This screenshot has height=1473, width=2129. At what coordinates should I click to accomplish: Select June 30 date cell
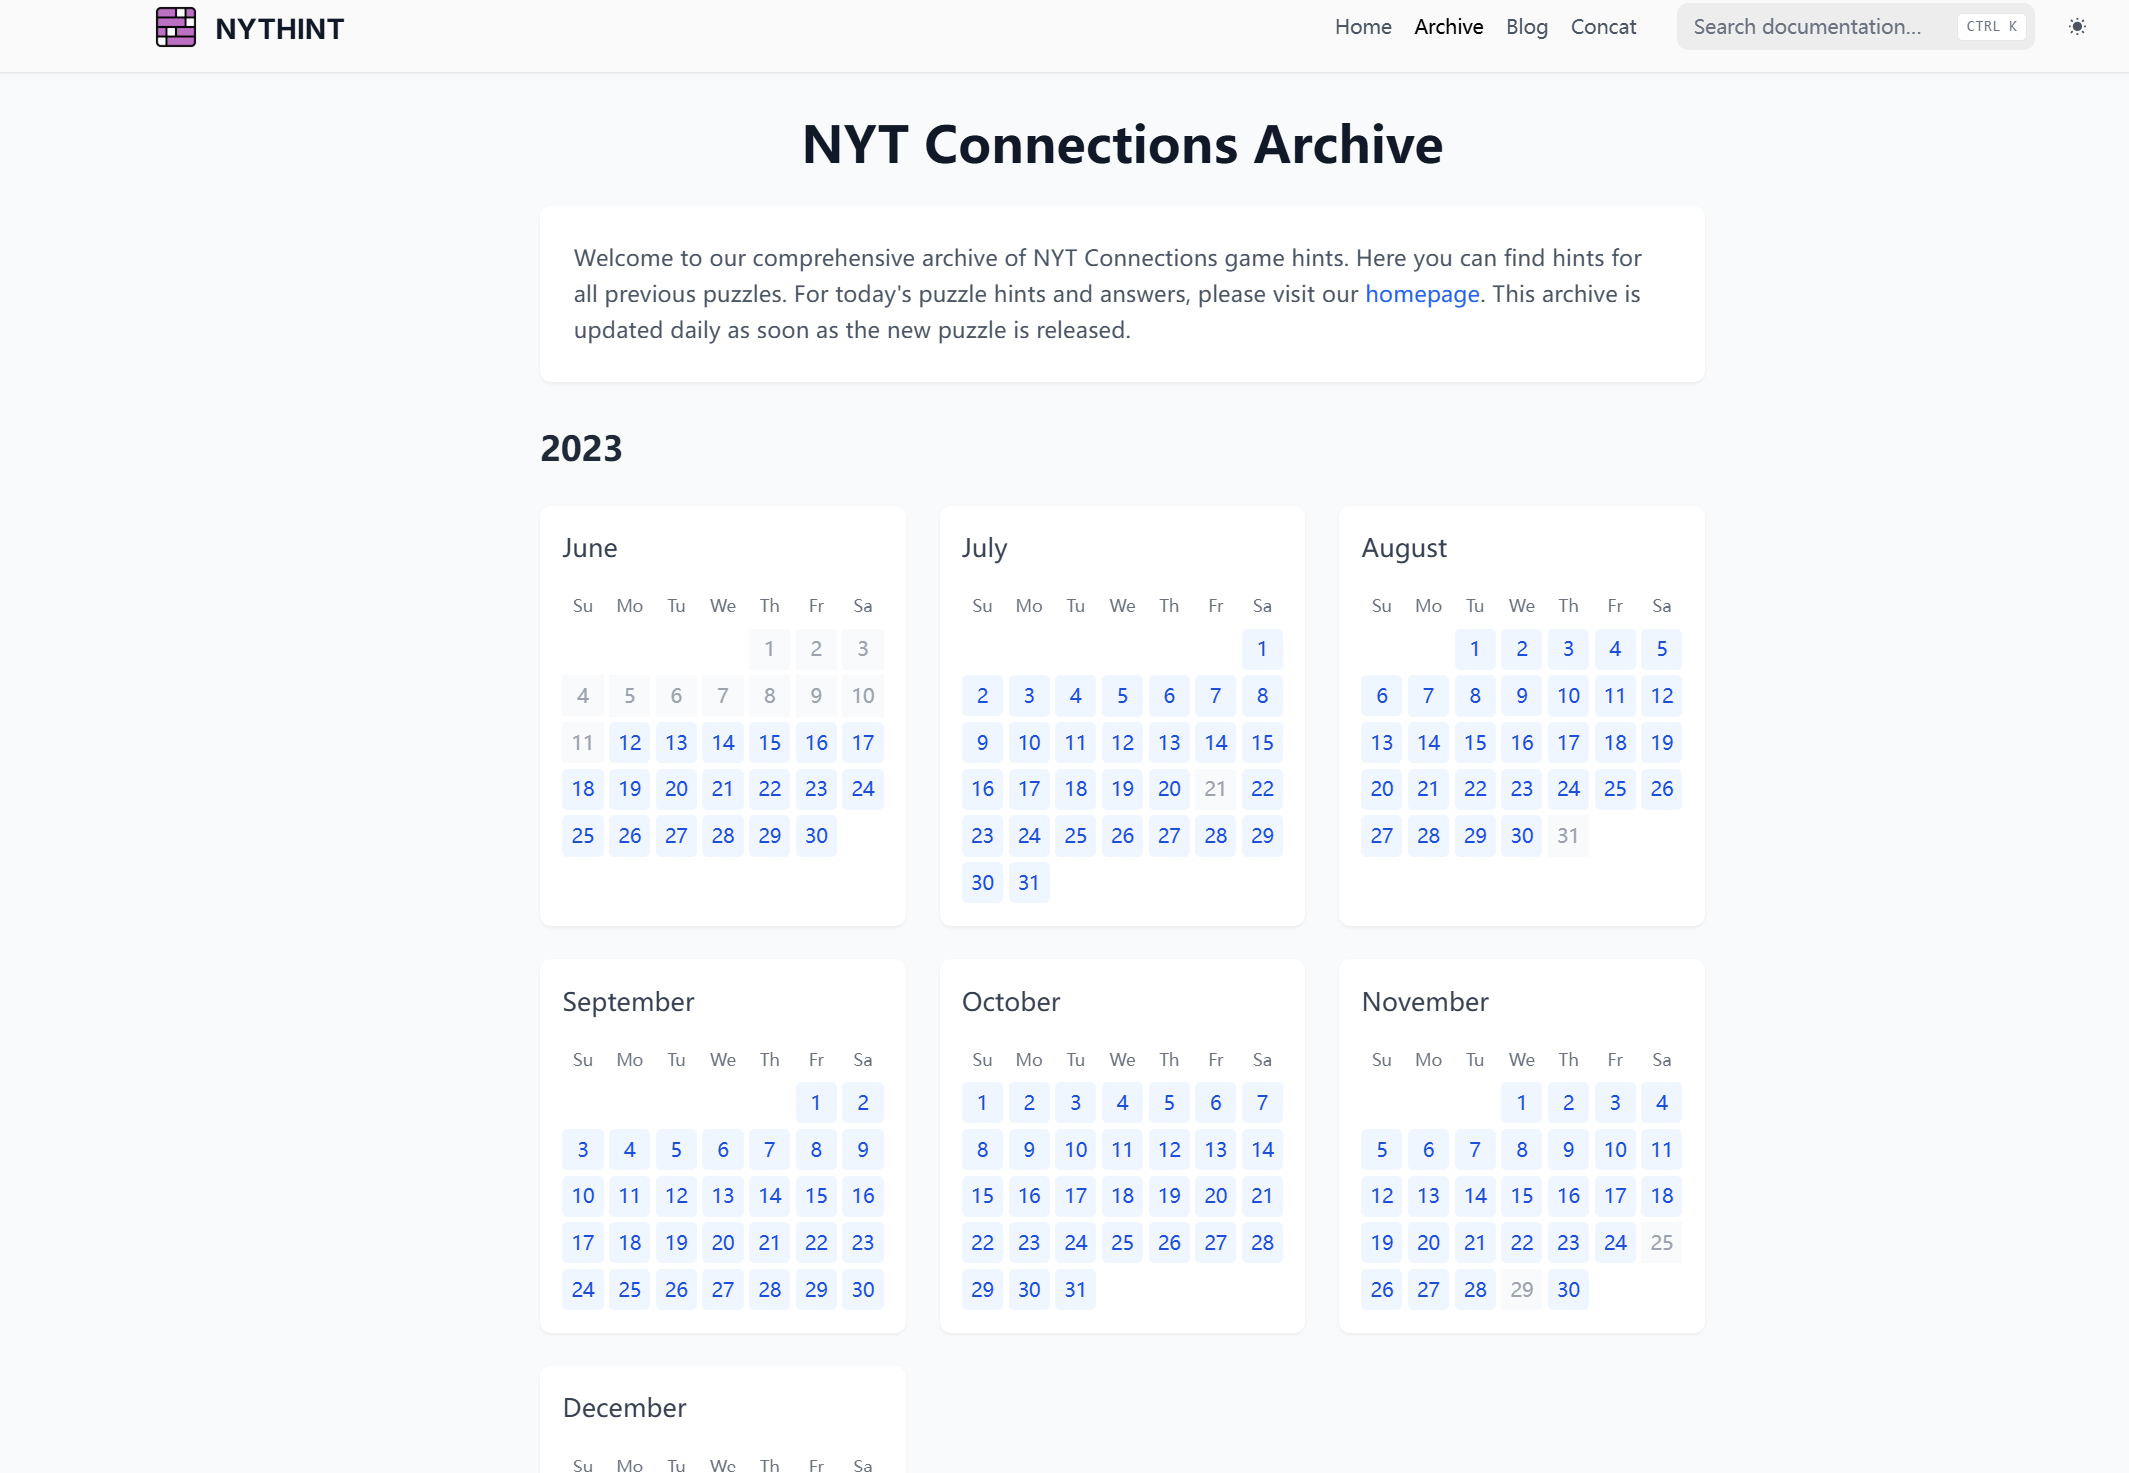coord(816,836)
